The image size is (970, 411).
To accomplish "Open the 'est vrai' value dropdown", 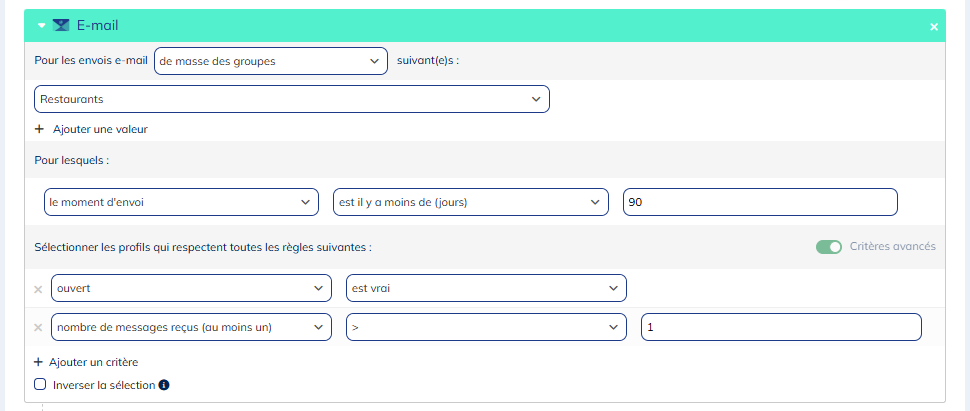I will [x=486, y=289].
